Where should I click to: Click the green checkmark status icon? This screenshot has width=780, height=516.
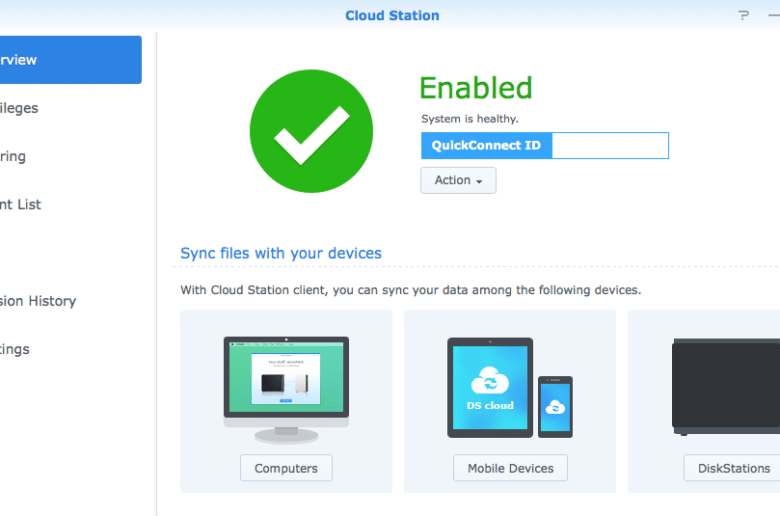click(311, 131)
